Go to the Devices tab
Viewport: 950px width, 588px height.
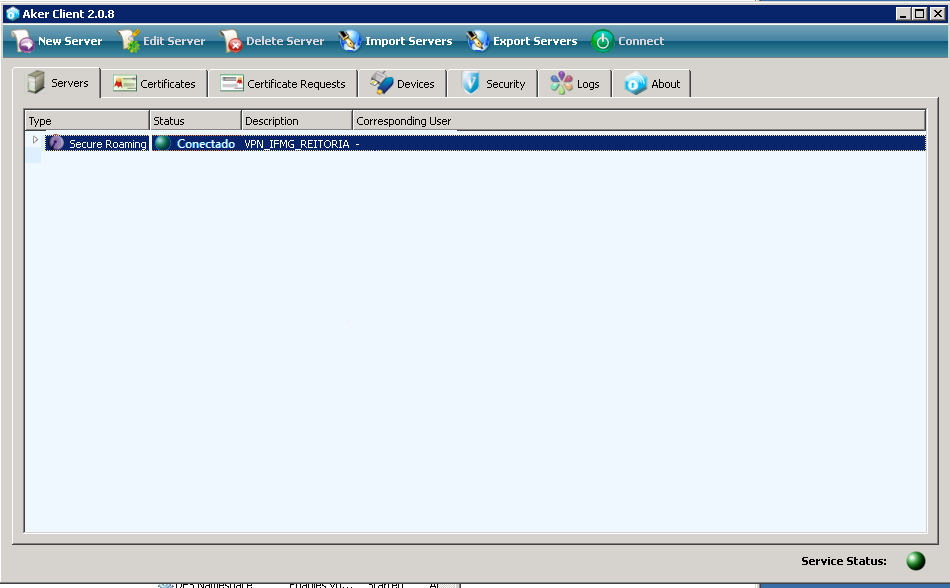tap(402, 84)
